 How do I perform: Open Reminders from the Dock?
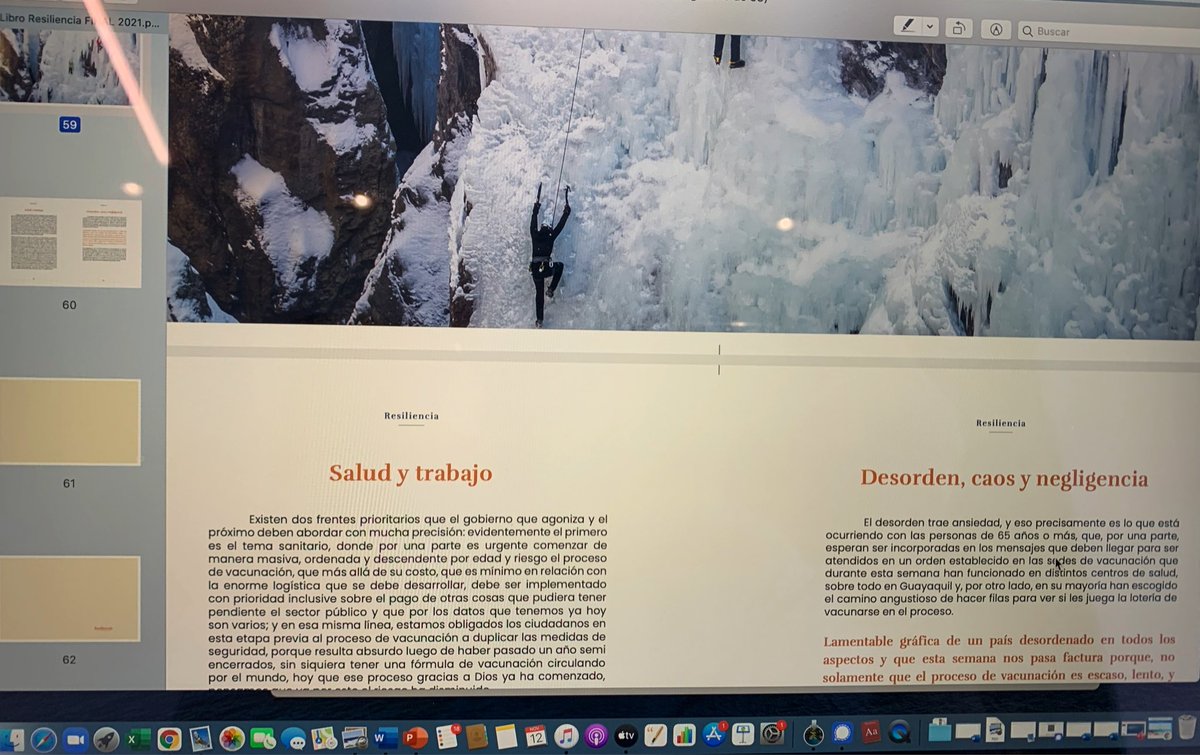(447, 738)
